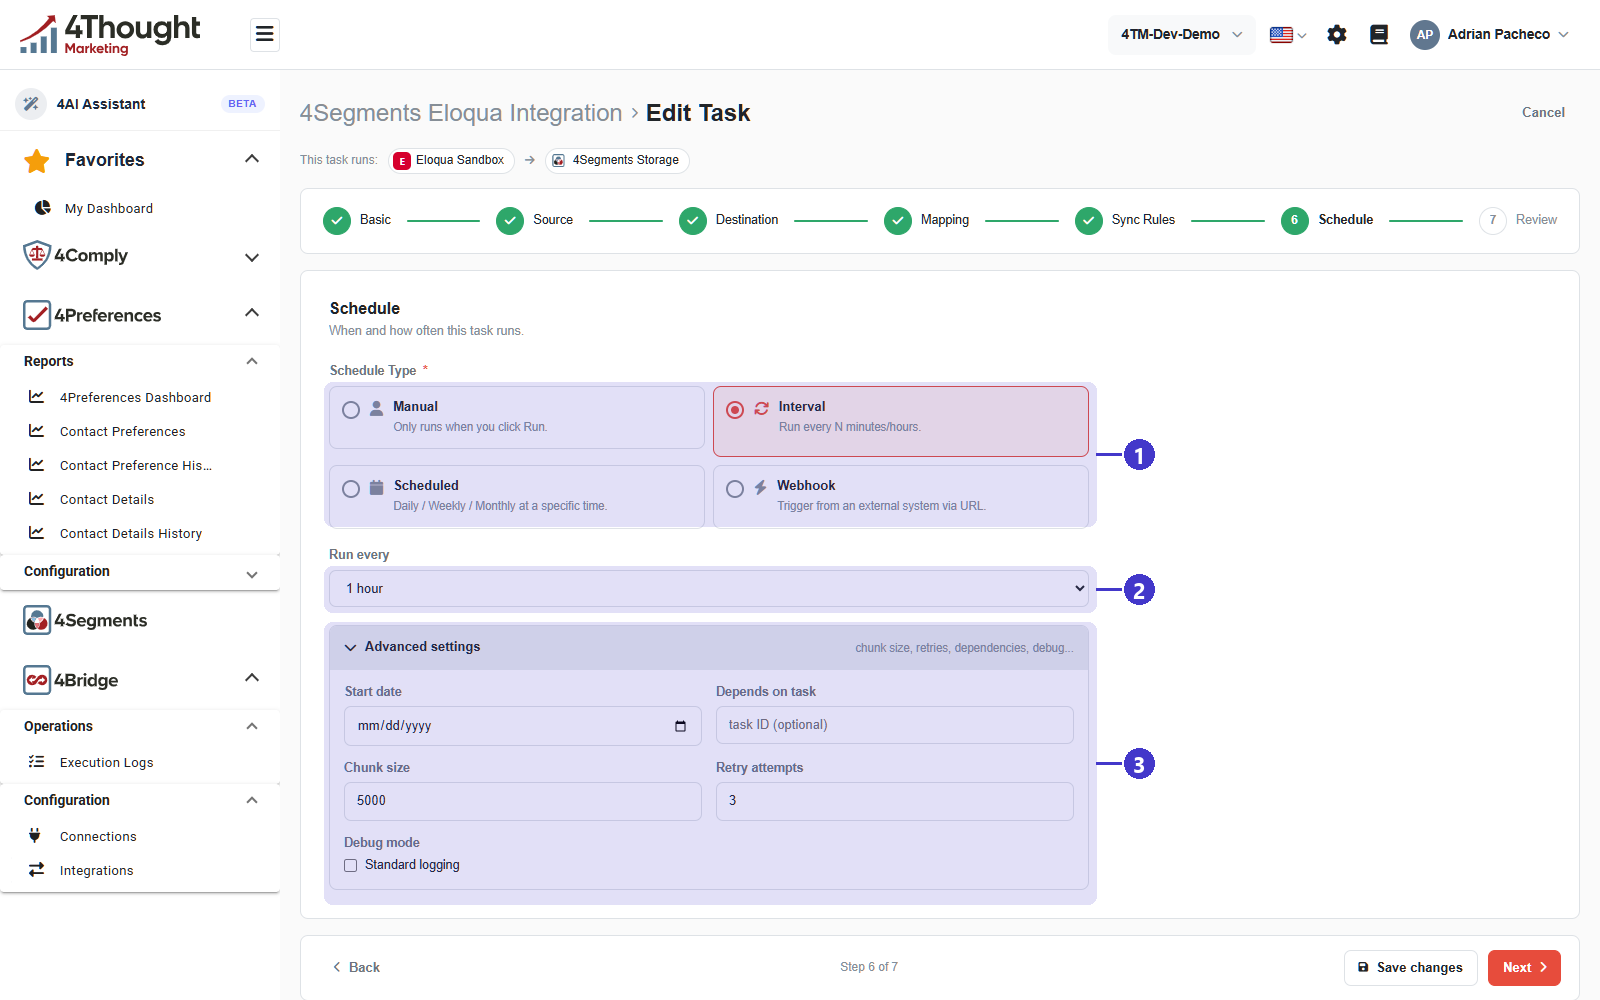Click the Eloqua Sandbox red E icon

click(402, 161)
